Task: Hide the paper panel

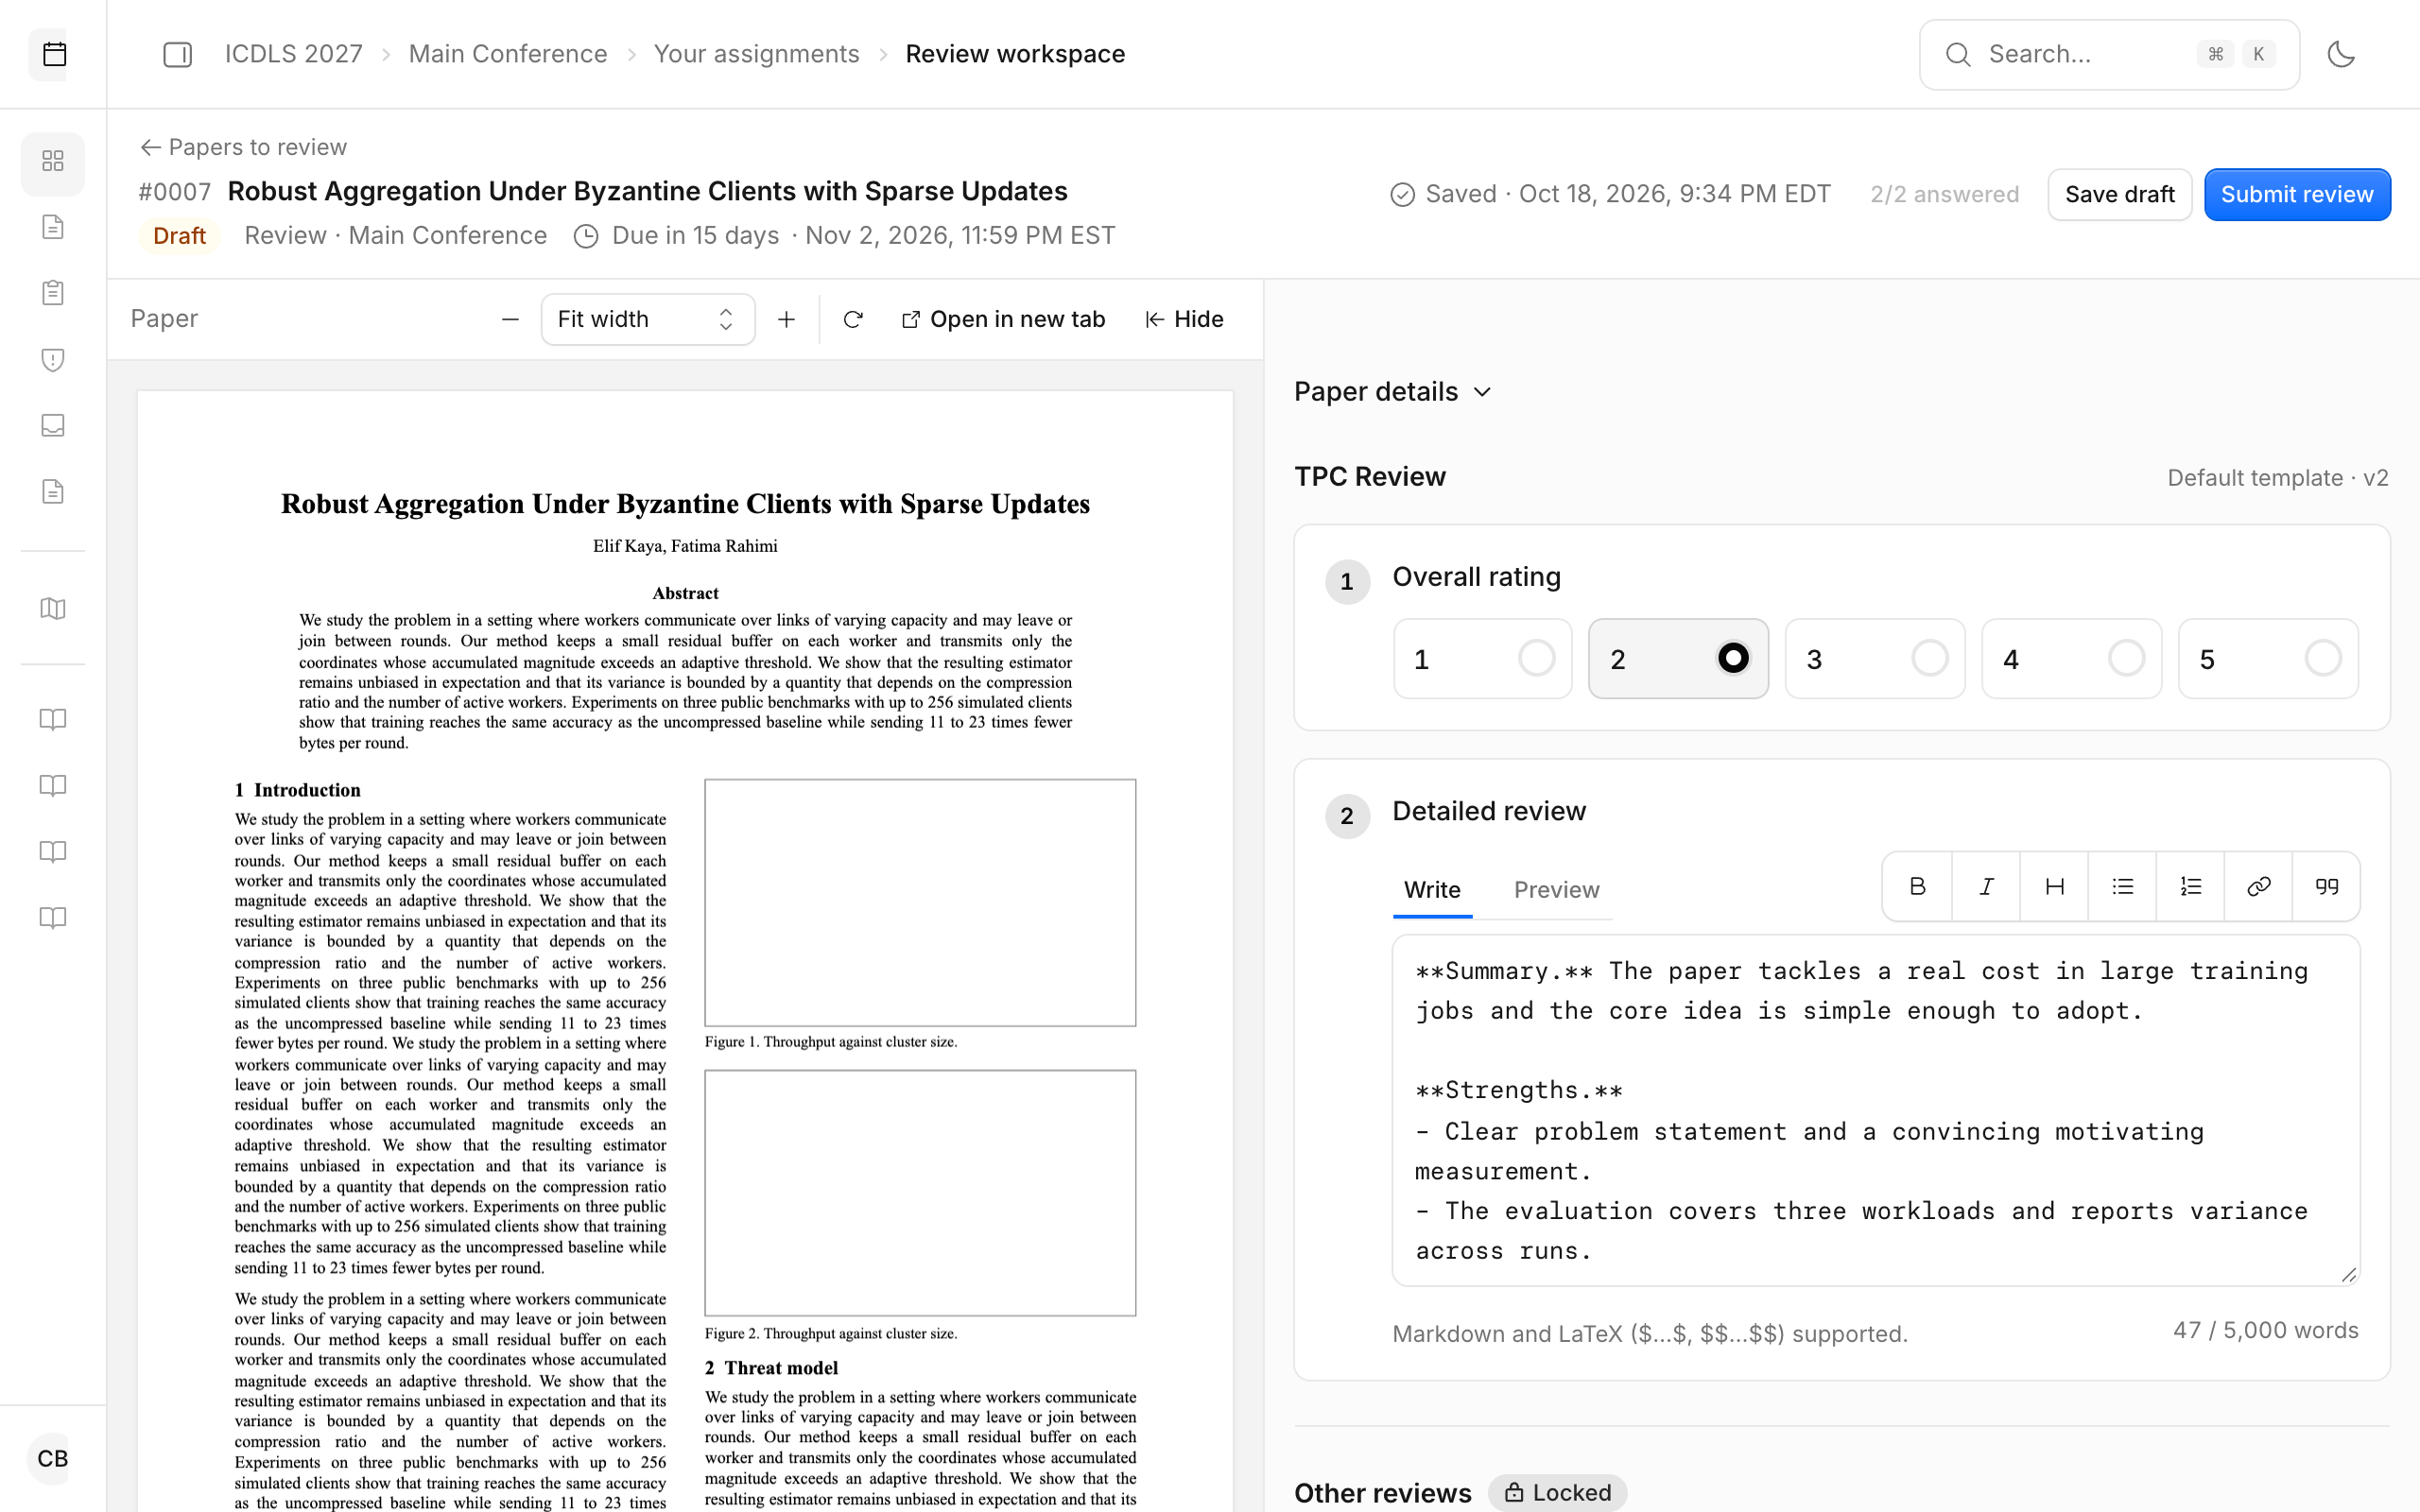Action: pyautogui.click(x=1184, y=319)
